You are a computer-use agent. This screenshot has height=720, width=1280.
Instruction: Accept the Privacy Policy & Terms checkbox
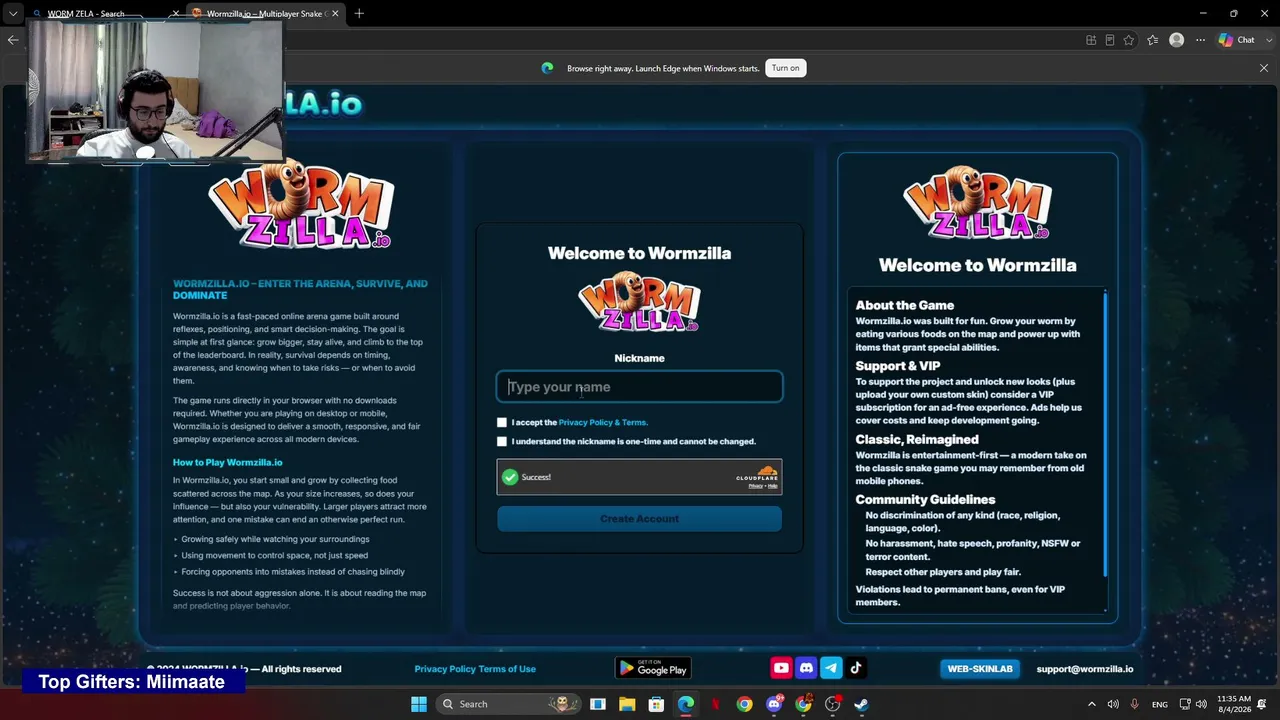(x=502, y=422)
